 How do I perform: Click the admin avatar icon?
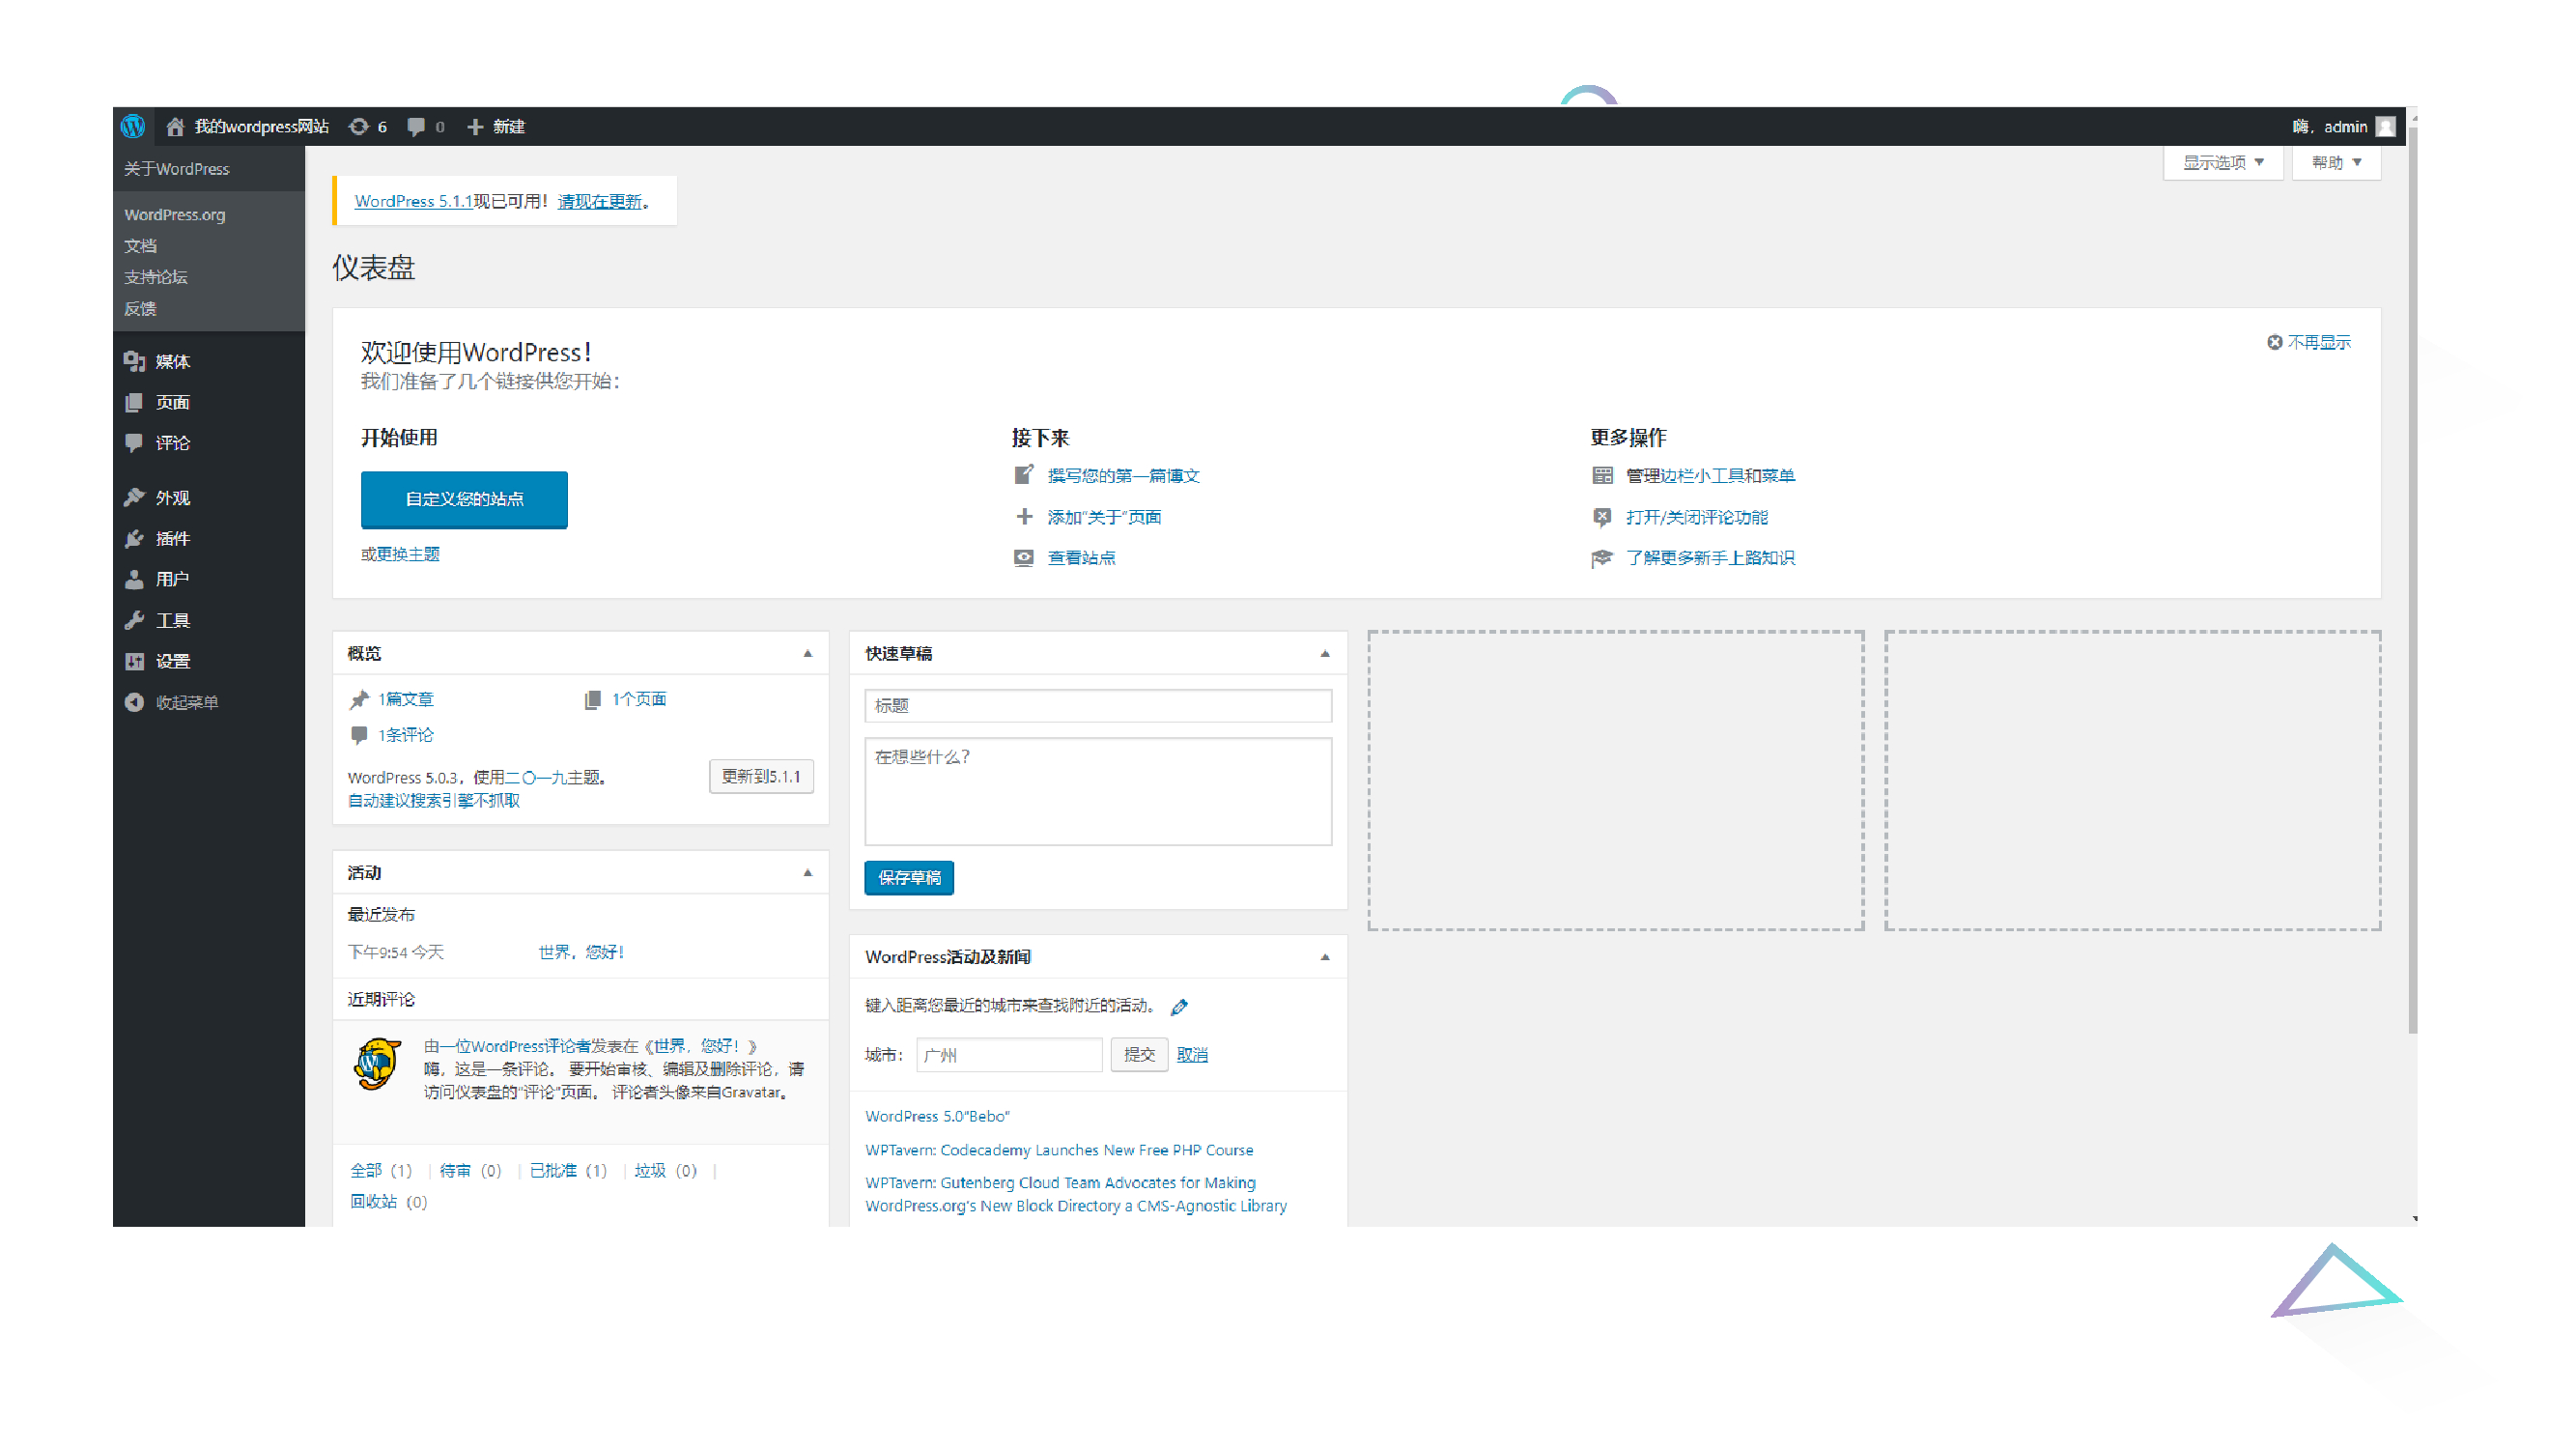pyautogui.click(x=2385, y=126)
